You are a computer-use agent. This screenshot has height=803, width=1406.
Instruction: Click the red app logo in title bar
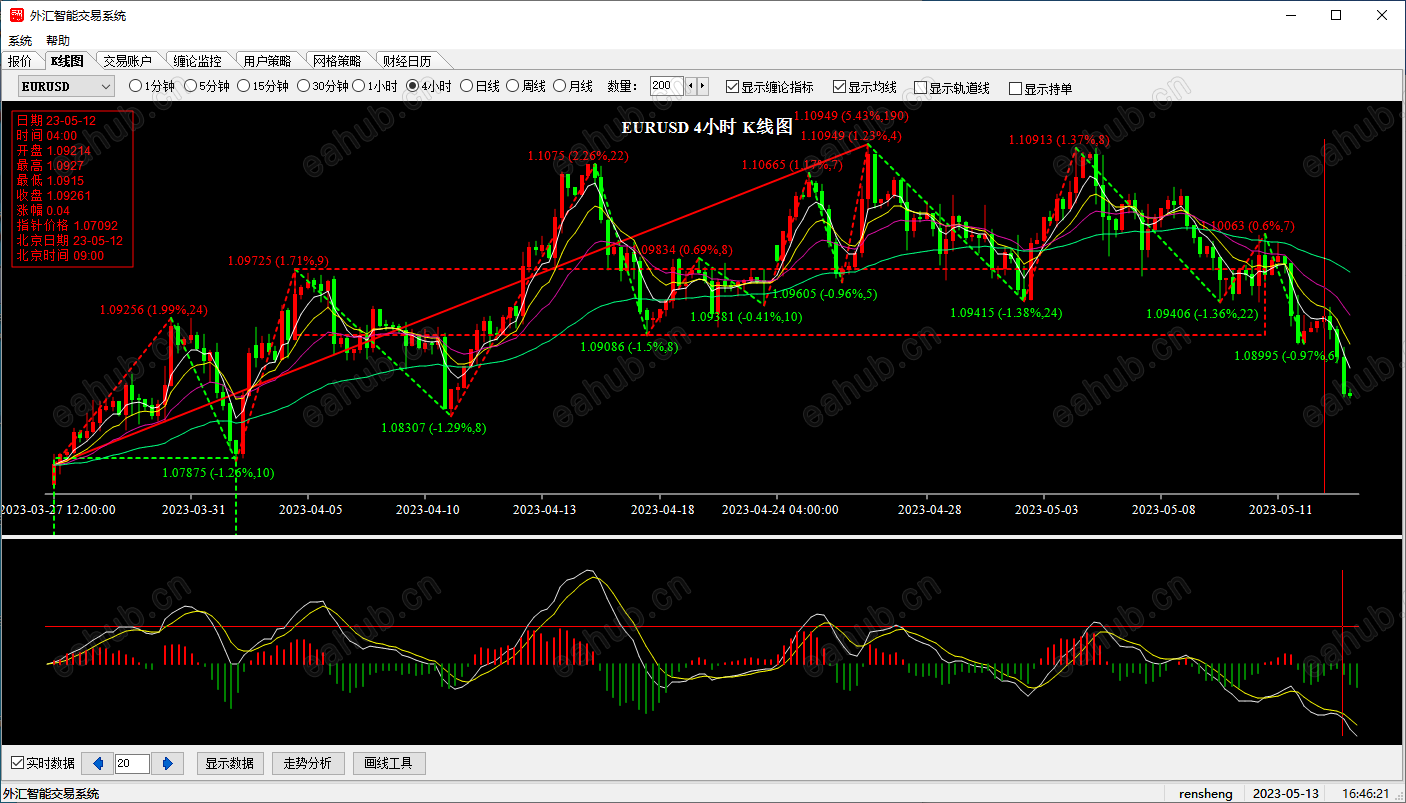[x=17, y=15]
